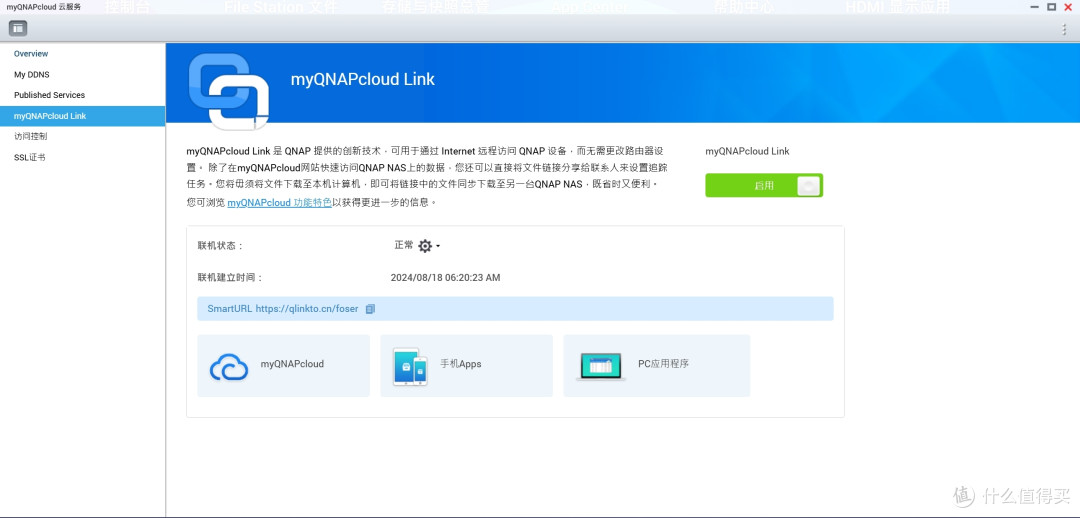1080x518 pixels.
Task: Open SSL证书 in sidebar
Action: [x=30, y=157]
